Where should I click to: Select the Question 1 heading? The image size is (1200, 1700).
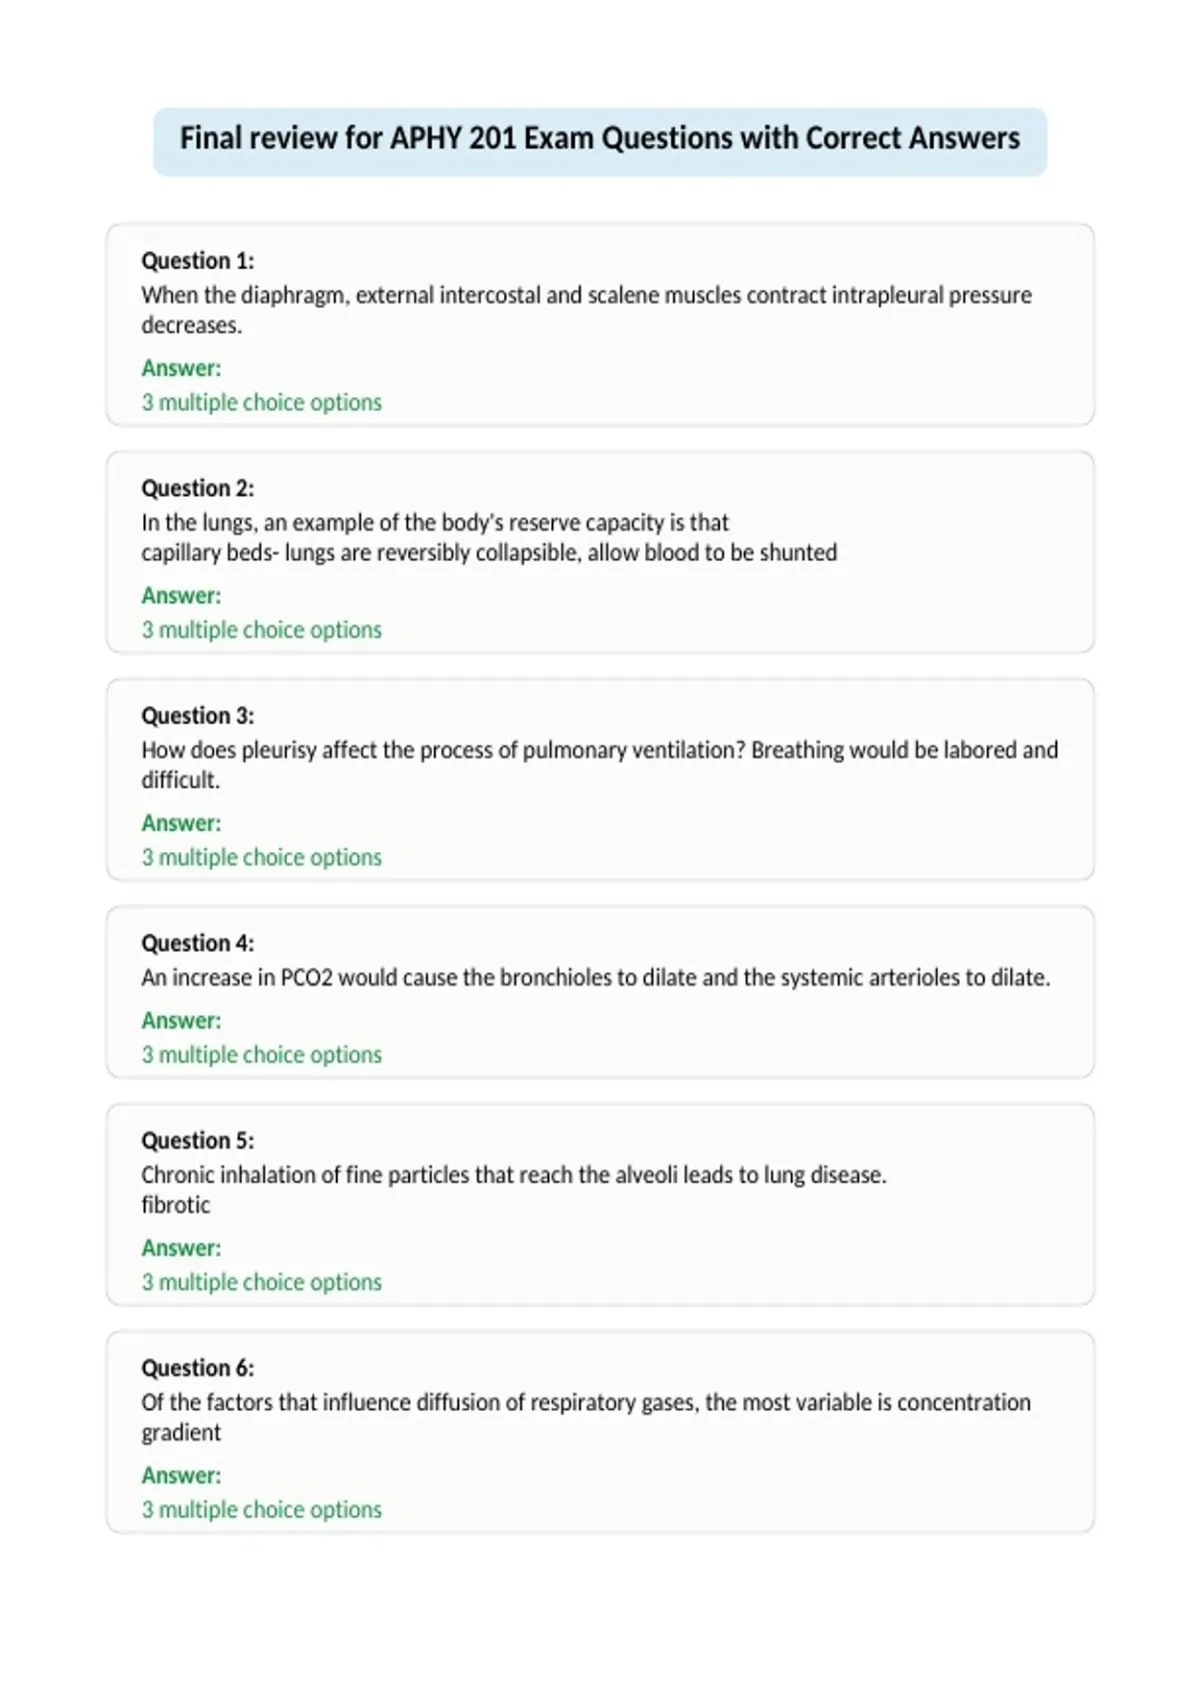point(197,261)
